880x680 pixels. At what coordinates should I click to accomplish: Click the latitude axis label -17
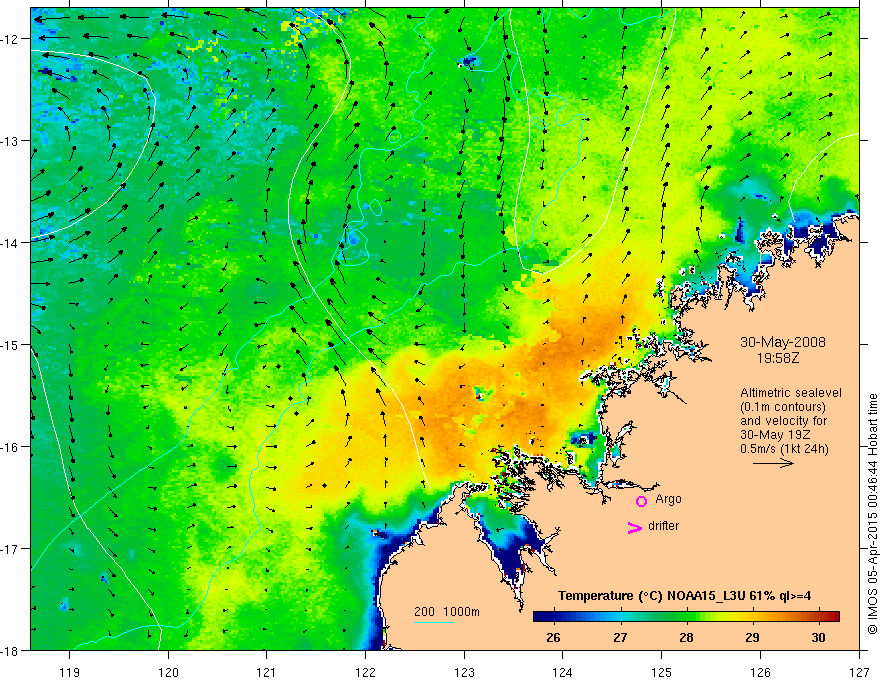tap(10, 549)
